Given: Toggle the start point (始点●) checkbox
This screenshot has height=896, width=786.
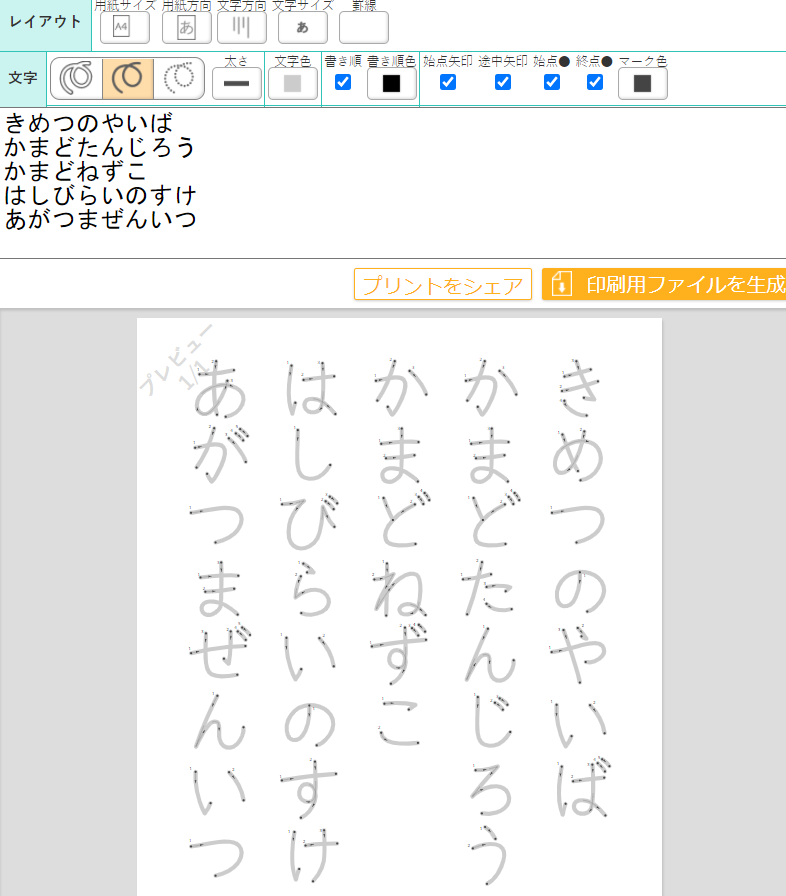Looking at the screenshot, I should tap(552, 82).
